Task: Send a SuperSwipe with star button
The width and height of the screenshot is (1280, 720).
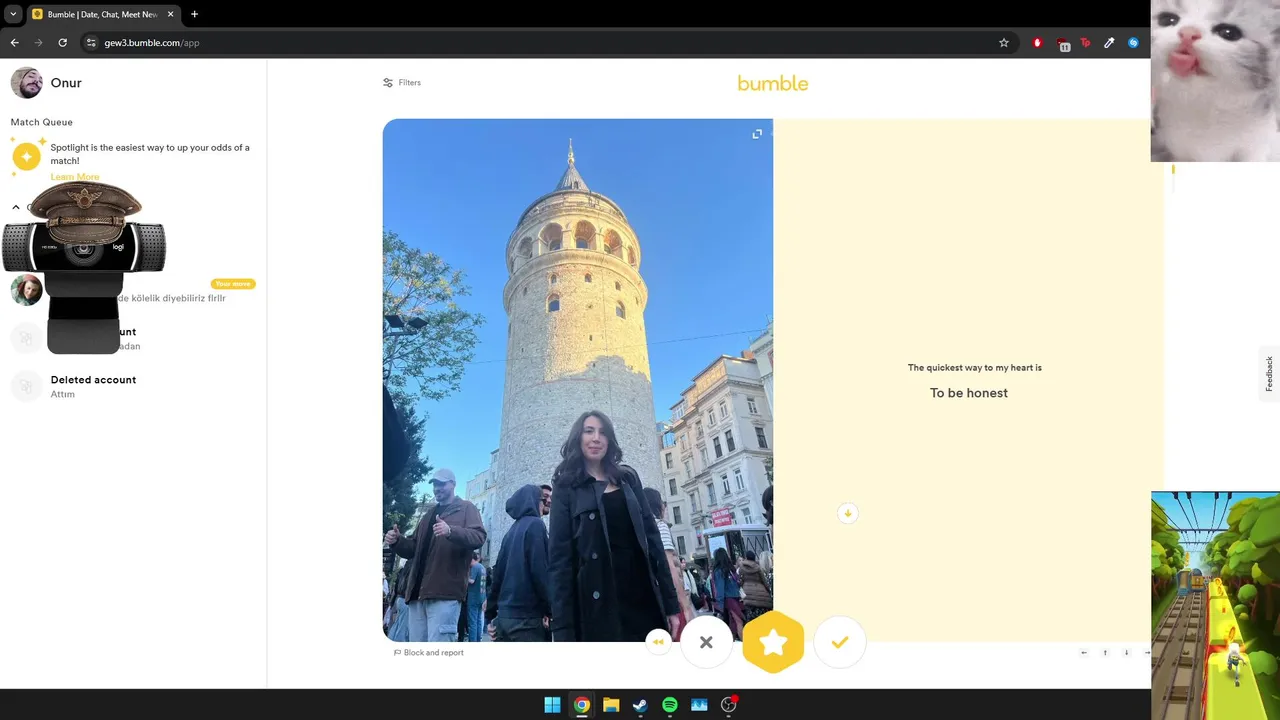Action: [x=773, y=642]
